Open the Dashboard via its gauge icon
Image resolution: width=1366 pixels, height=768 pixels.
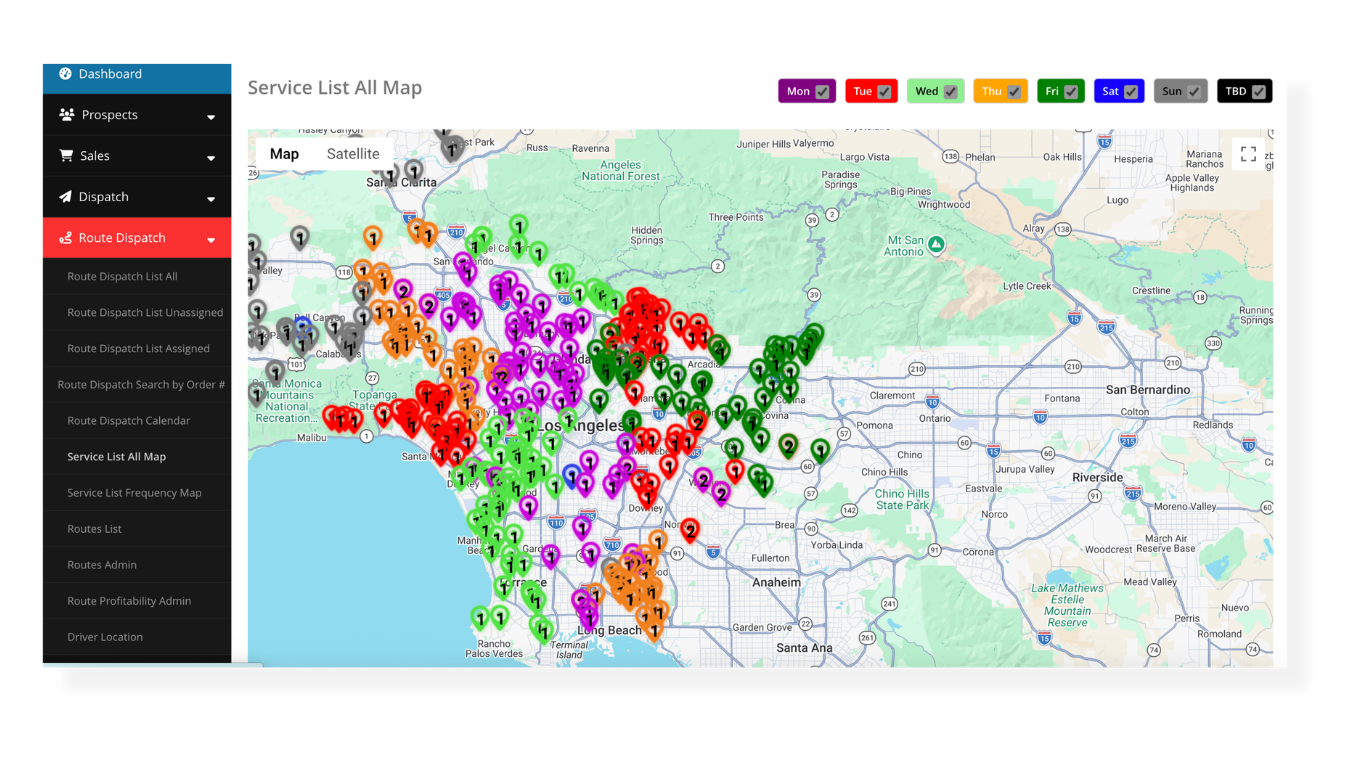(x=66, y=73)
